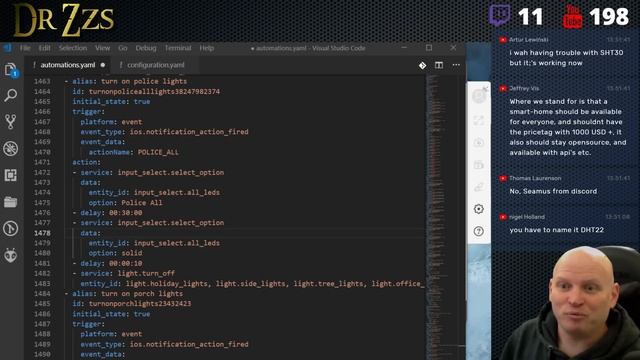This screenshot has width=640, height=360.
Task: Click the unsaved dot on automations.yaml tab
Action: [x=103, y=65]
